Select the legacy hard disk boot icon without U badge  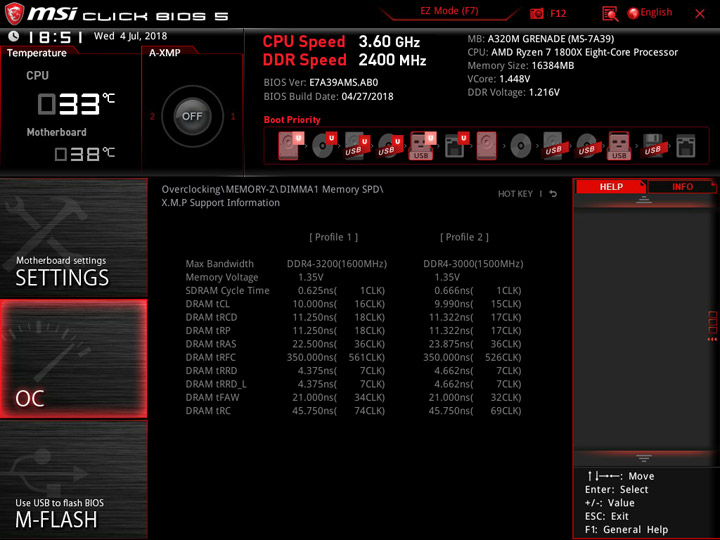click(x=486, y=146)
